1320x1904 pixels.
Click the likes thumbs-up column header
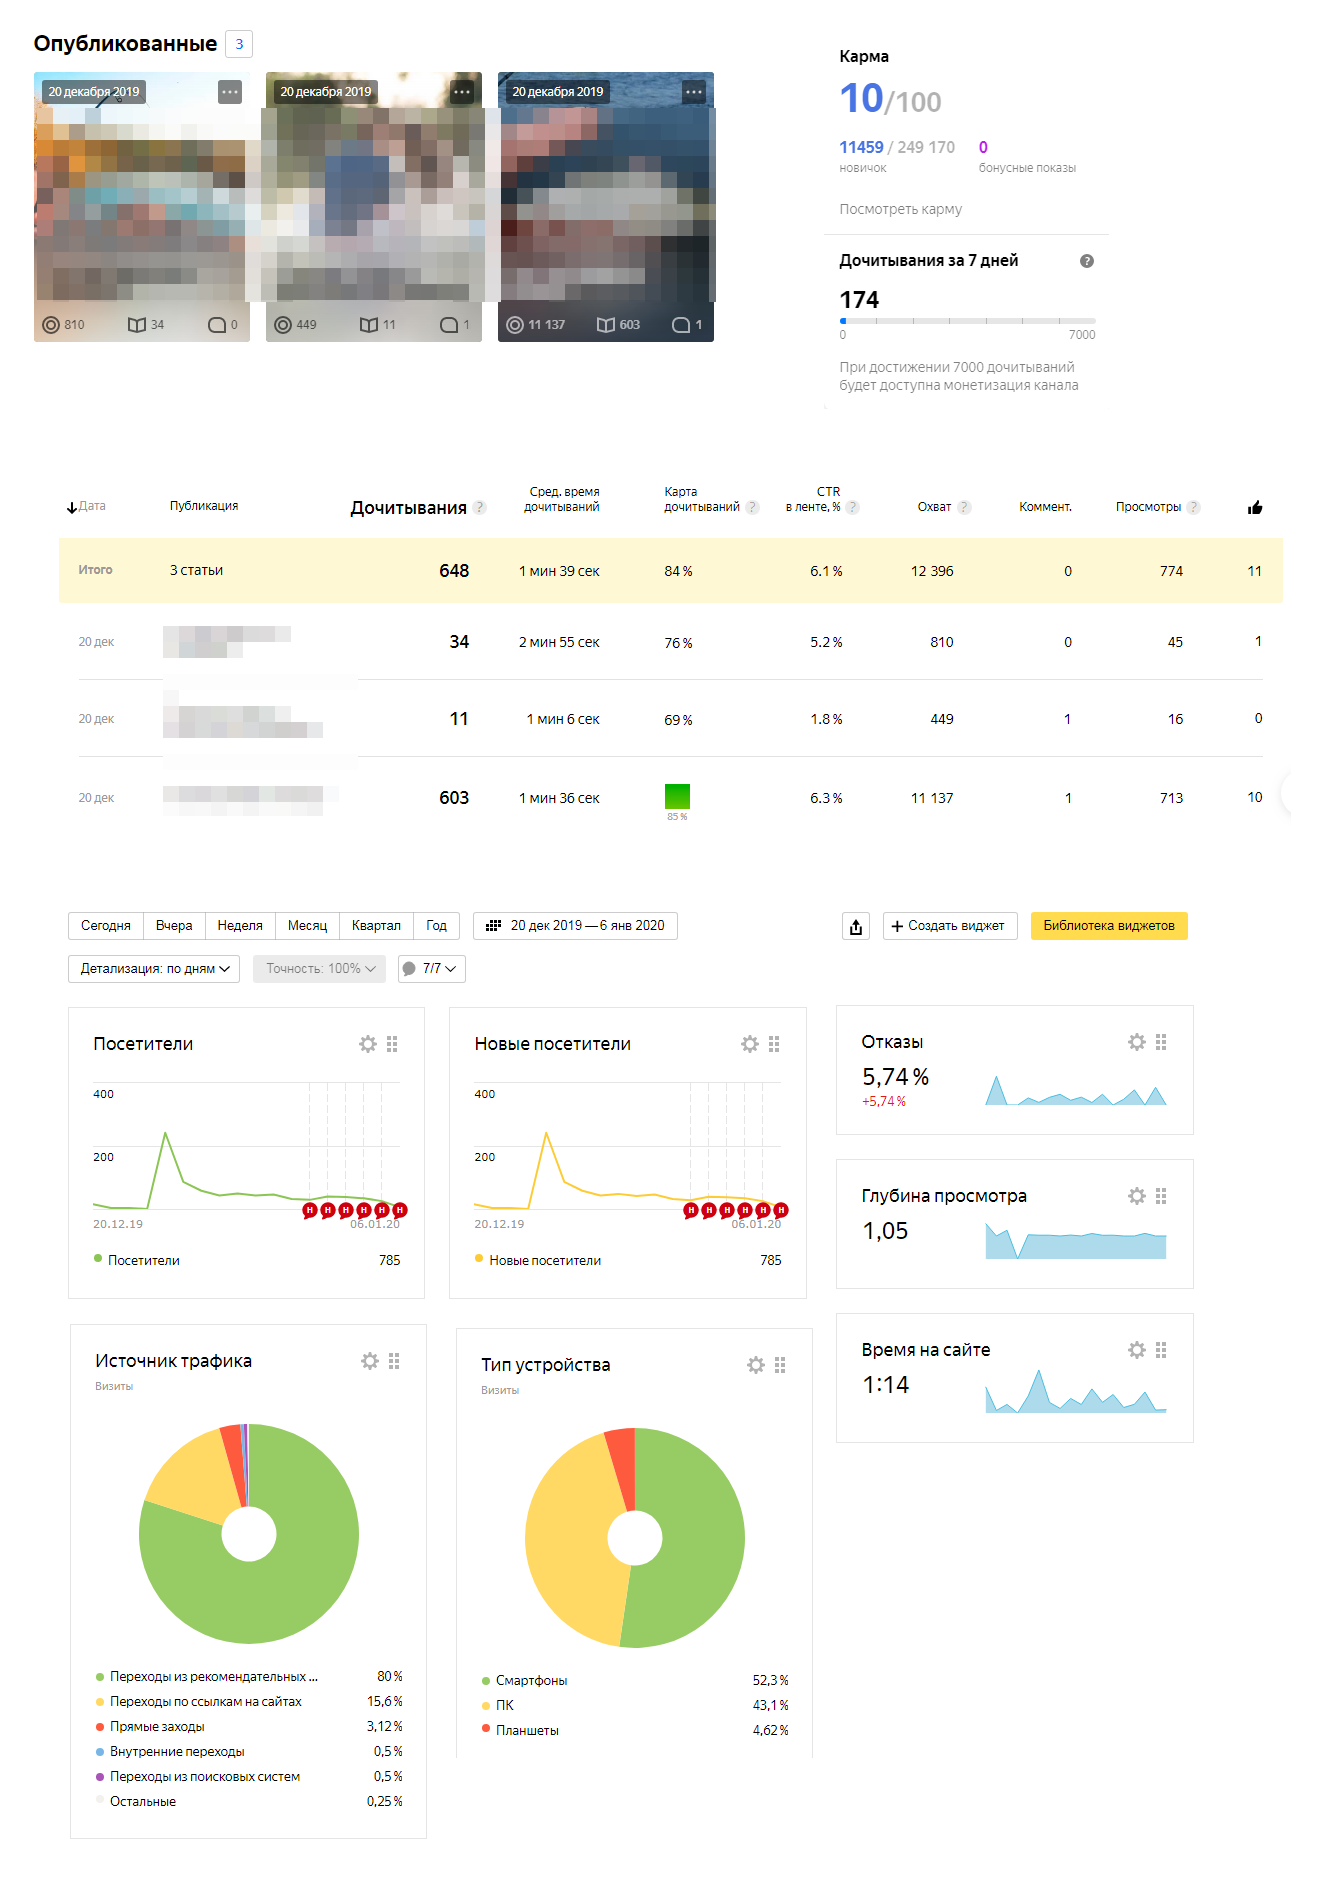(x=1255, y=508)
